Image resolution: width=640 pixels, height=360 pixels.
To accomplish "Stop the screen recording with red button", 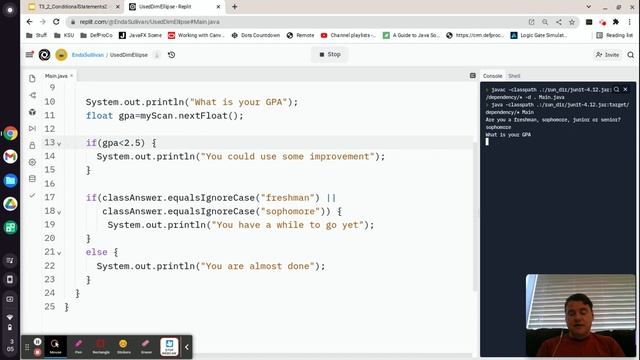I will pos(38,351).
